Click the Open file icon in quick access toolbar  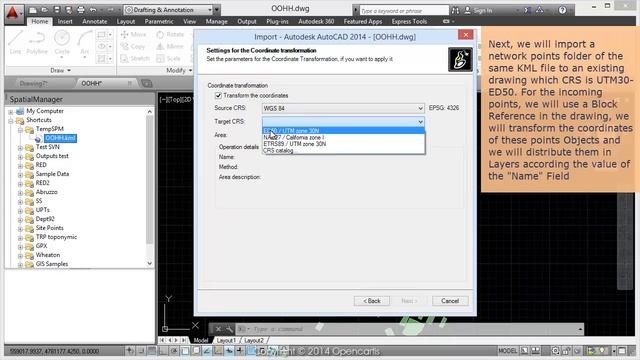point(44,10)
